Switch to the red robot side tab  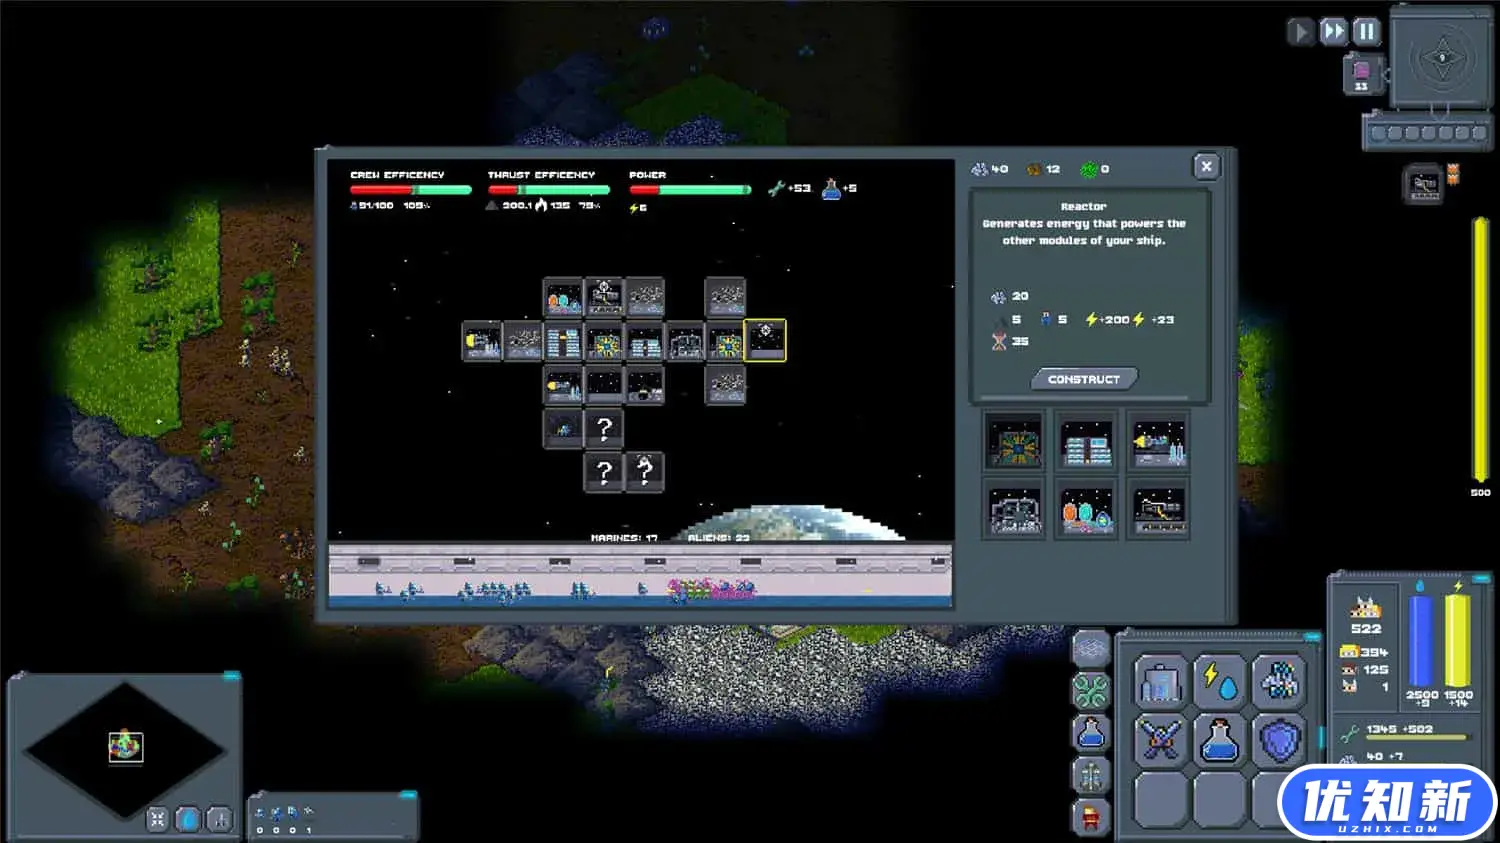click(1091, 817)
